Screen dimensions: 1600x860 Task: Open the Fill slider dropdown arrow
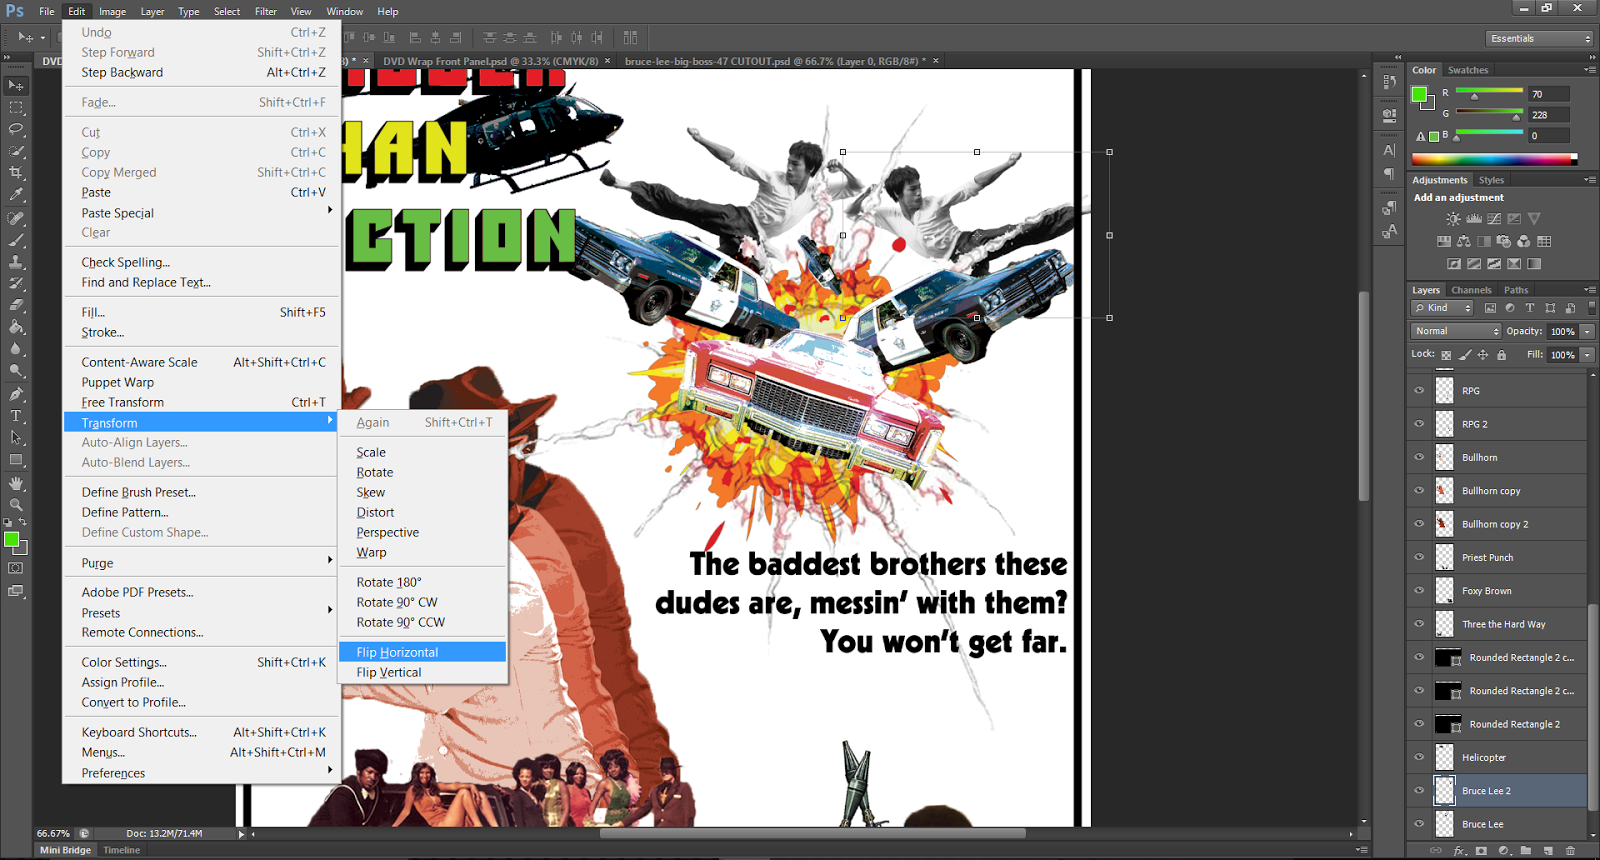[x=1587, y=355]
